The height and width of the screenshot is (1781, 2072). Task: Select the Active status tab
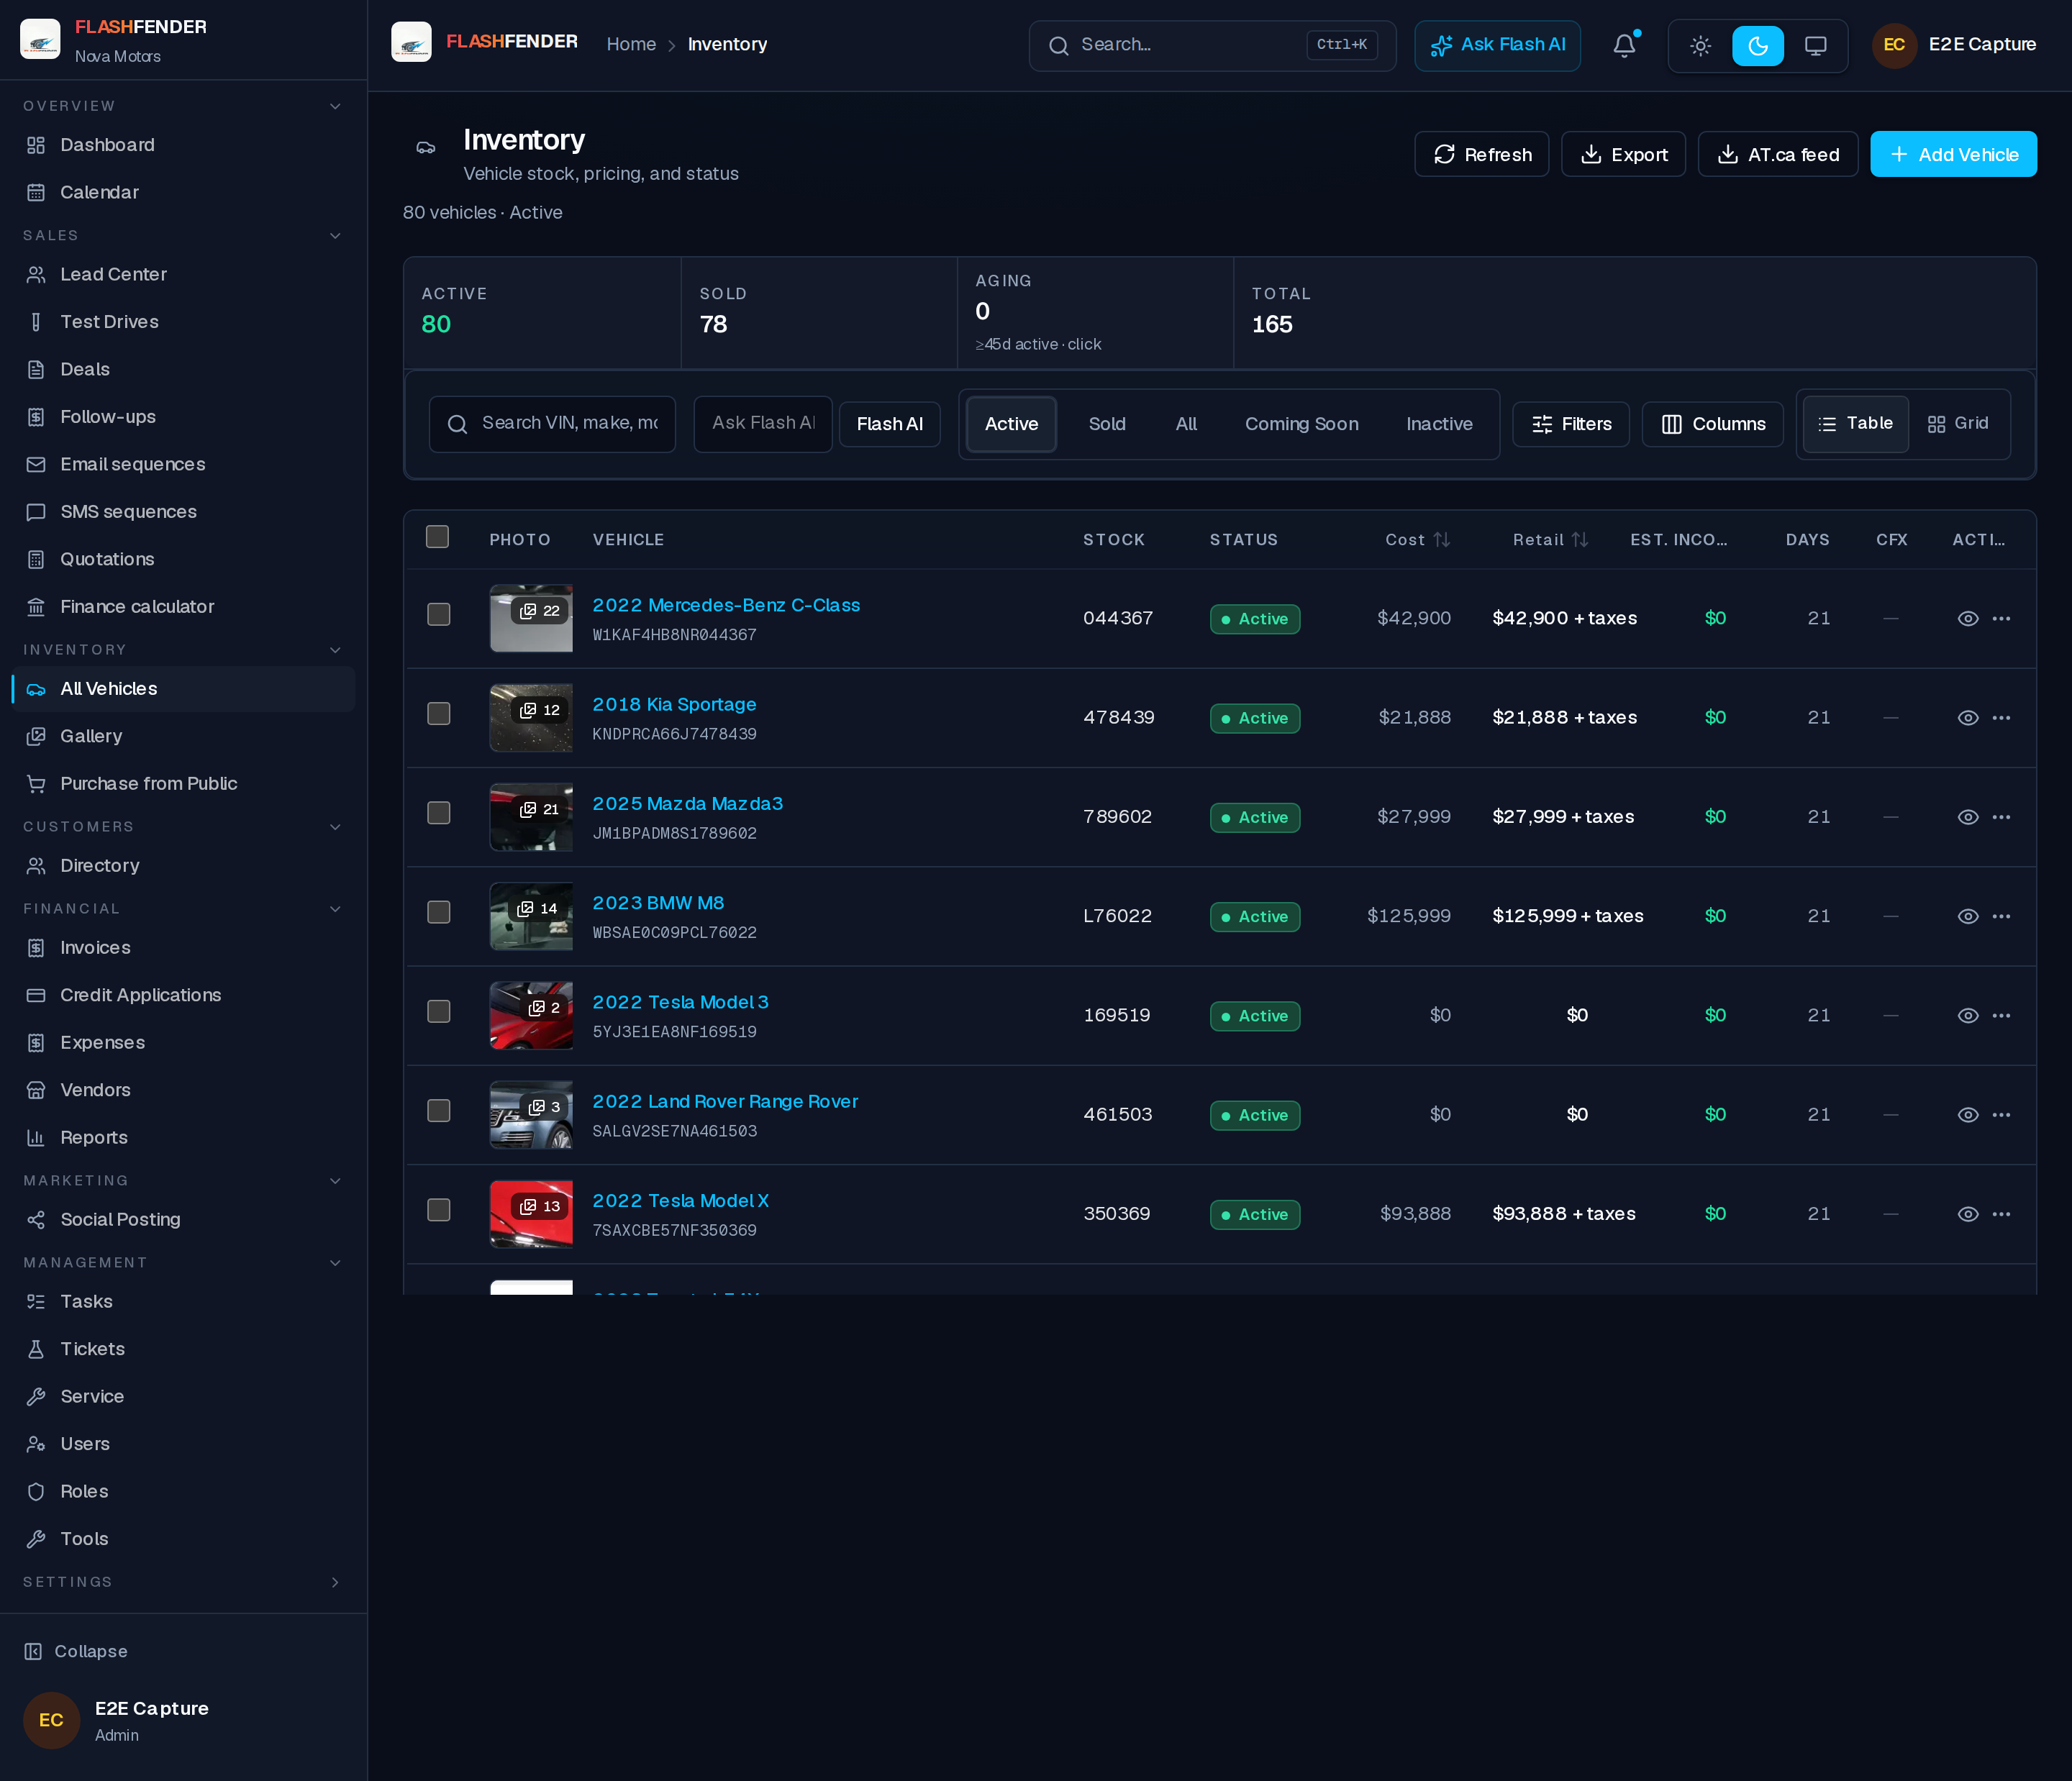pyautogui.click(x=1011, y=424)
